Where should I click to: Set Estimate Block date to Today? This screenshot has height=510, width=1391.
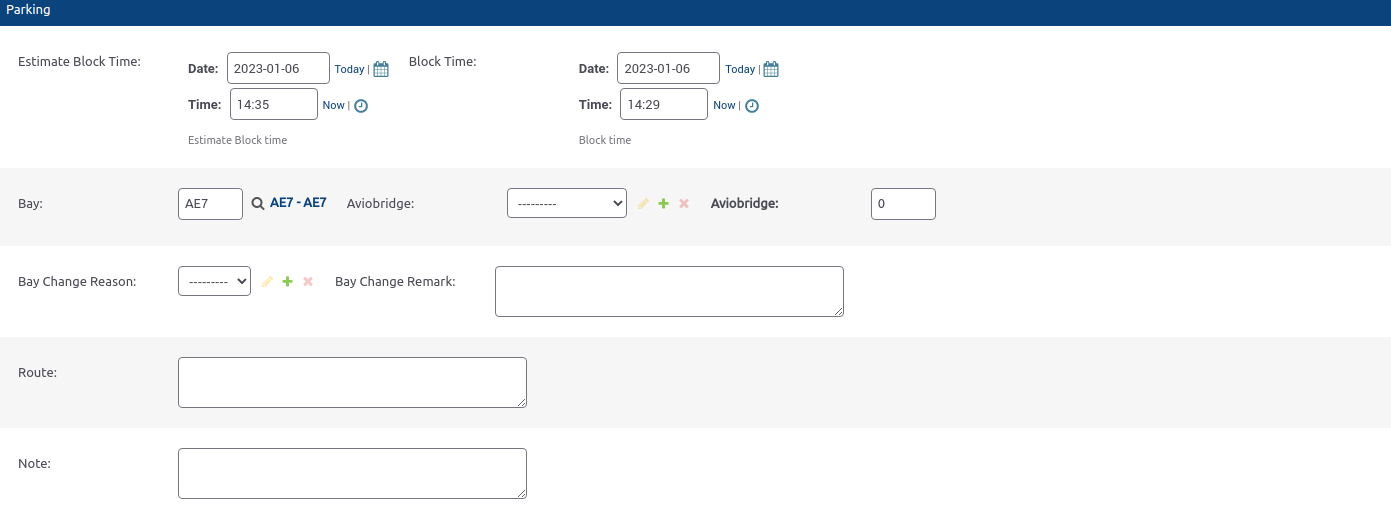(x=349, y=70)
